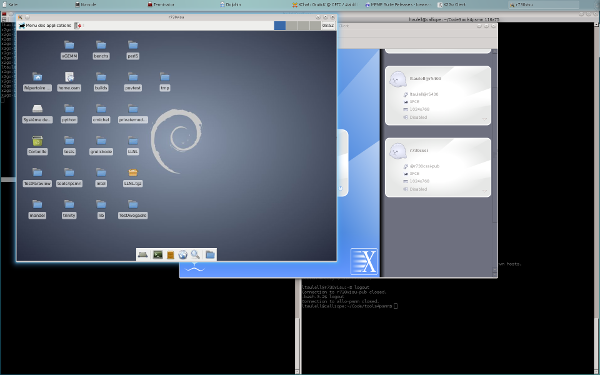Expand the upper session card dropdown arrow

pos(484,119)
